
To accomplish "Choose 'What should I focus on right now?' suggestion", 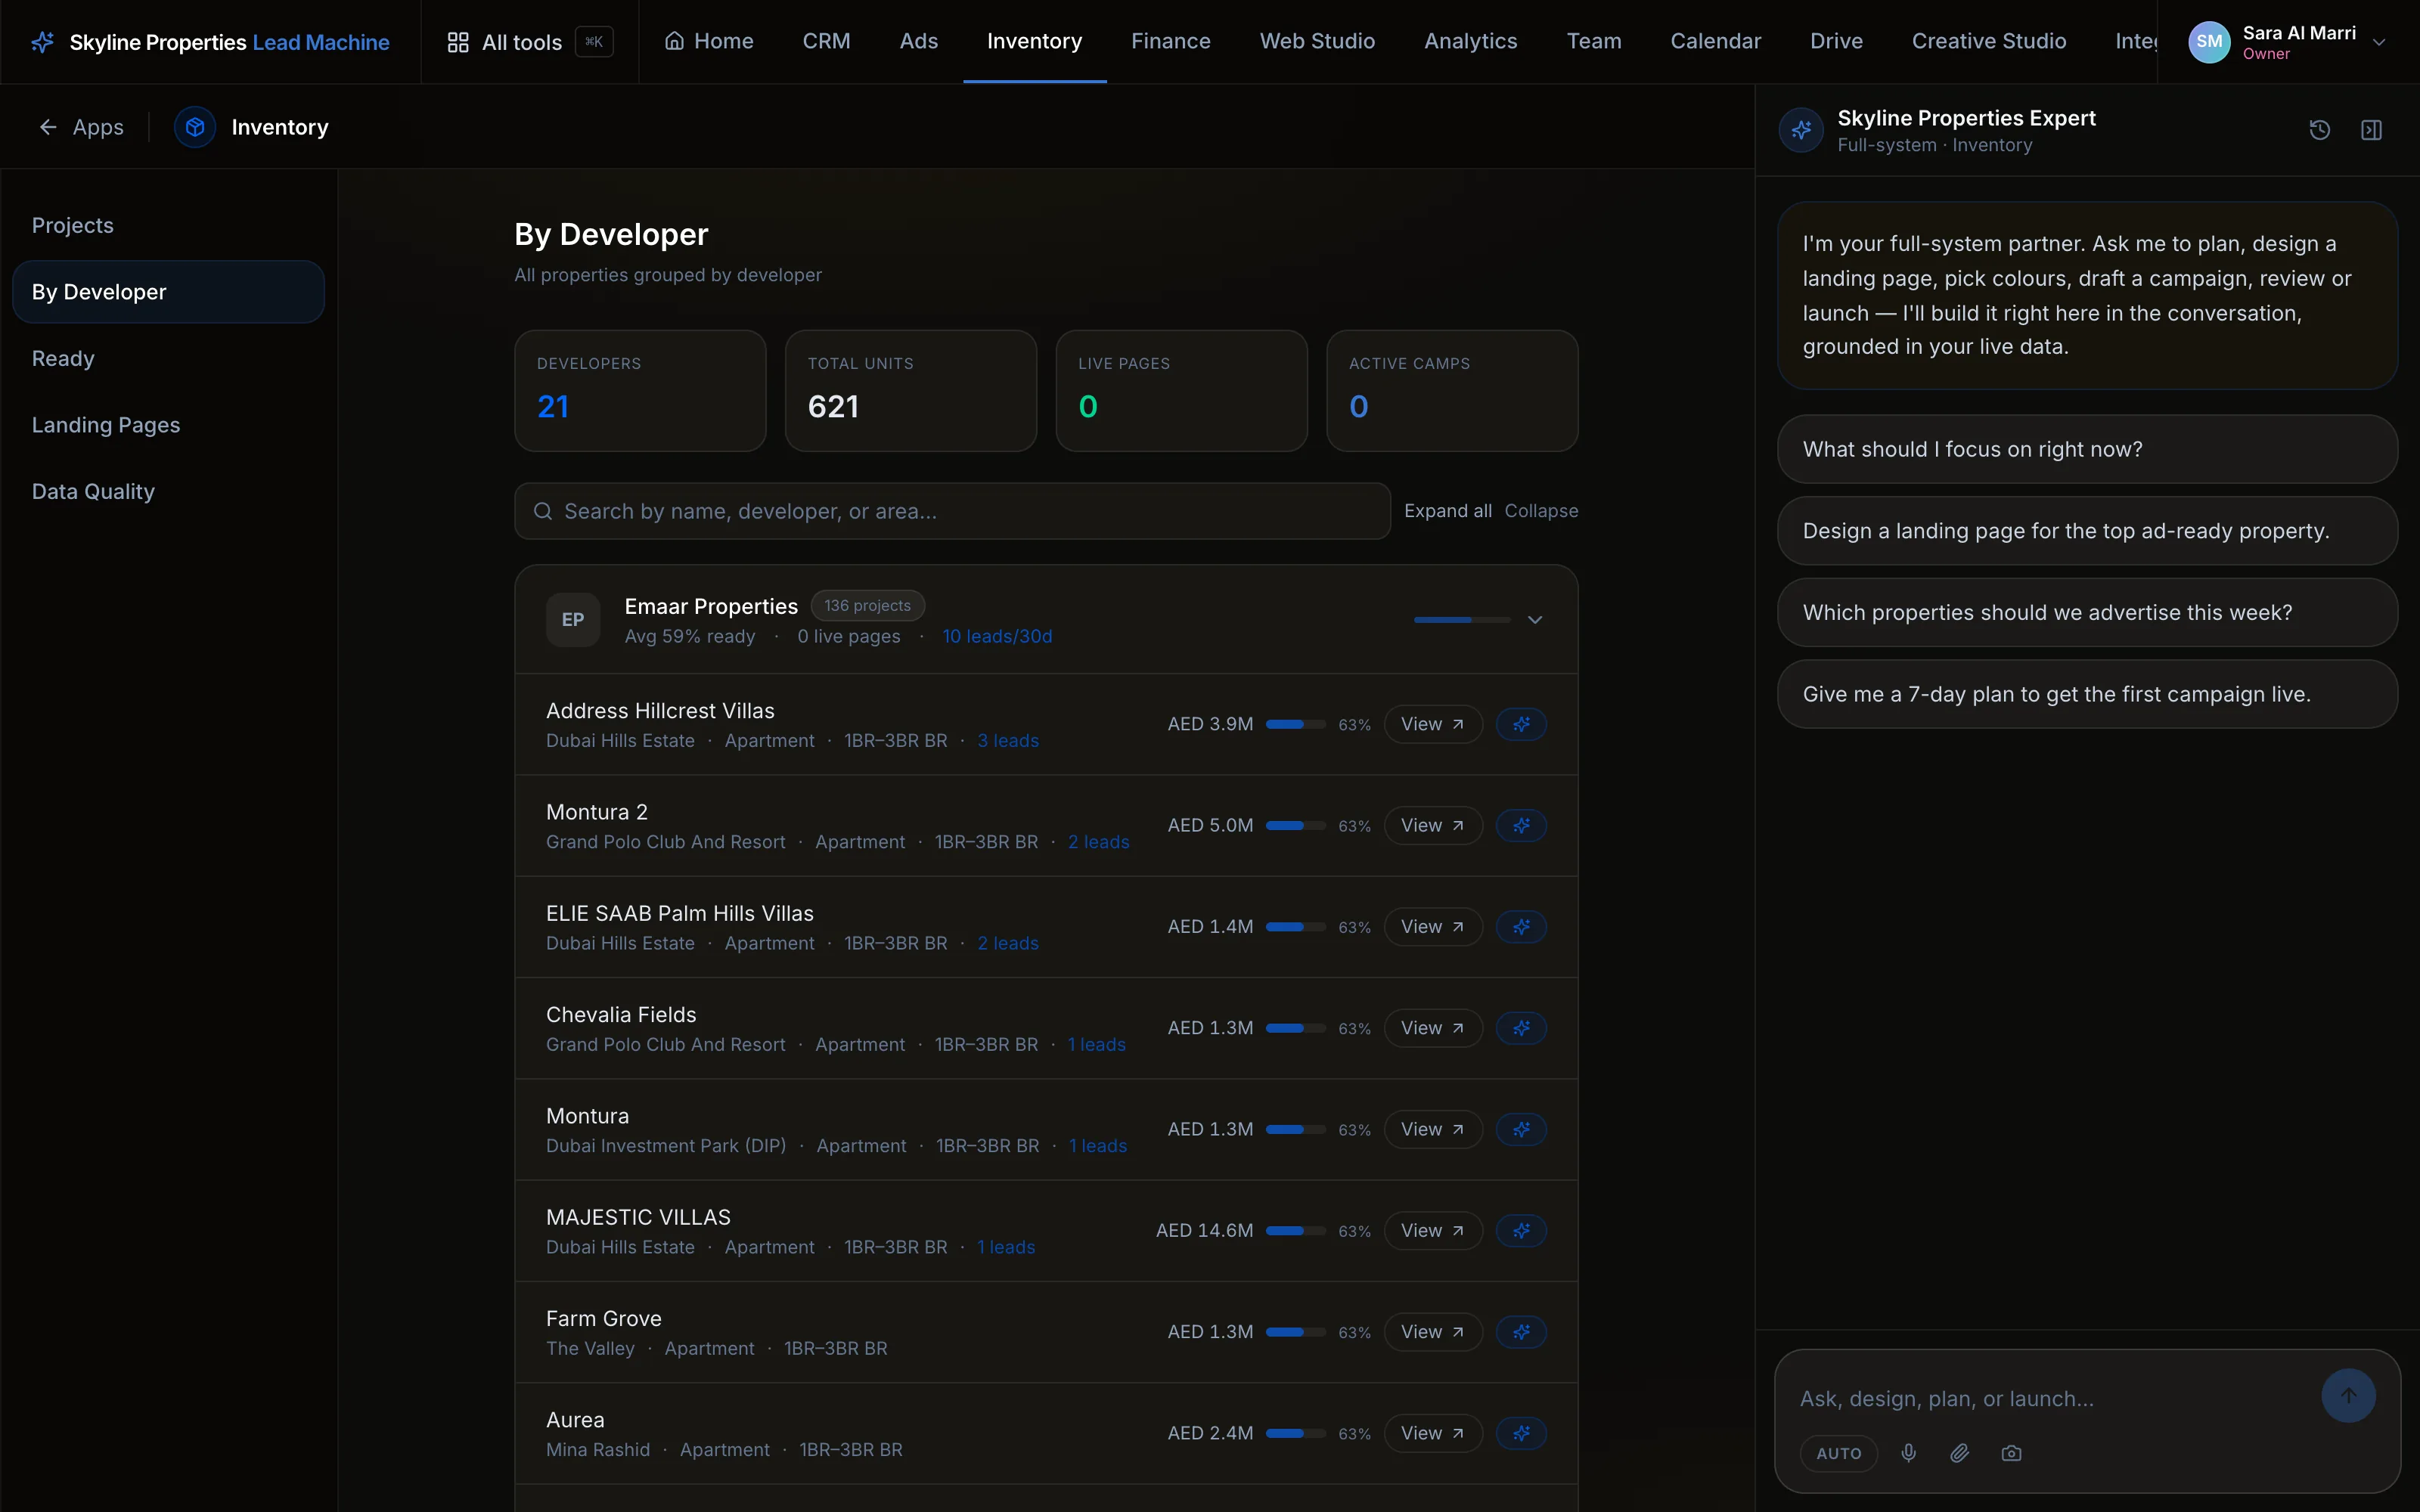I will point(2087,449).
